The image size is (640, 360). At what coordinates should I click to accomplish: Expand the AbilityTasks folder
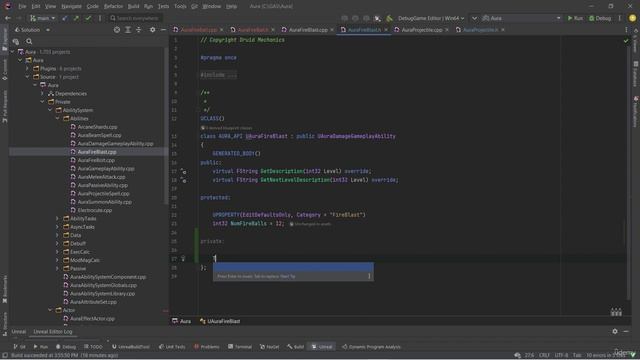(x=57, y=218)
